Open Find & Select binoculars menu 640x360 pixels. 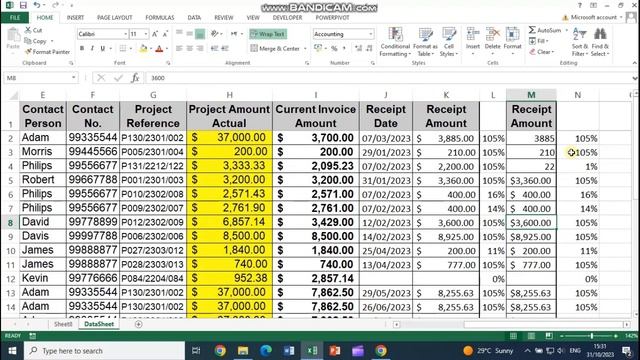pyautogui.click(x=600, y=42)
